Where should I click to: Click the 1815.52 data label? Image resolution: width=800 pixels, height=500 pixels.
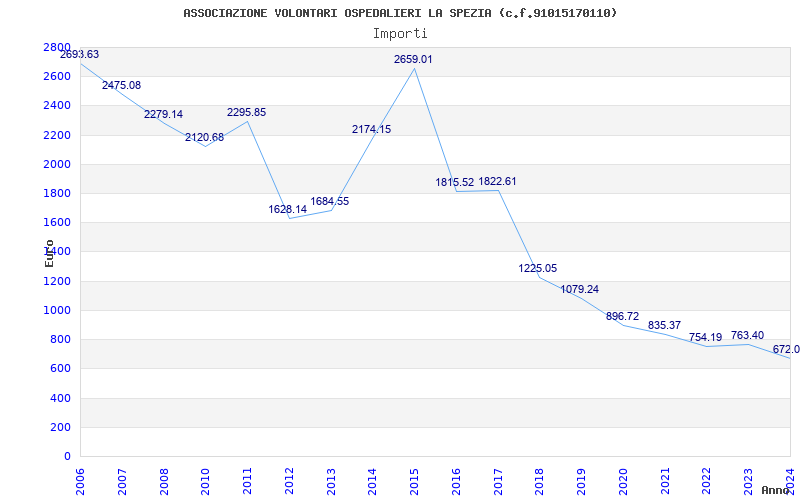pos(455,183)
